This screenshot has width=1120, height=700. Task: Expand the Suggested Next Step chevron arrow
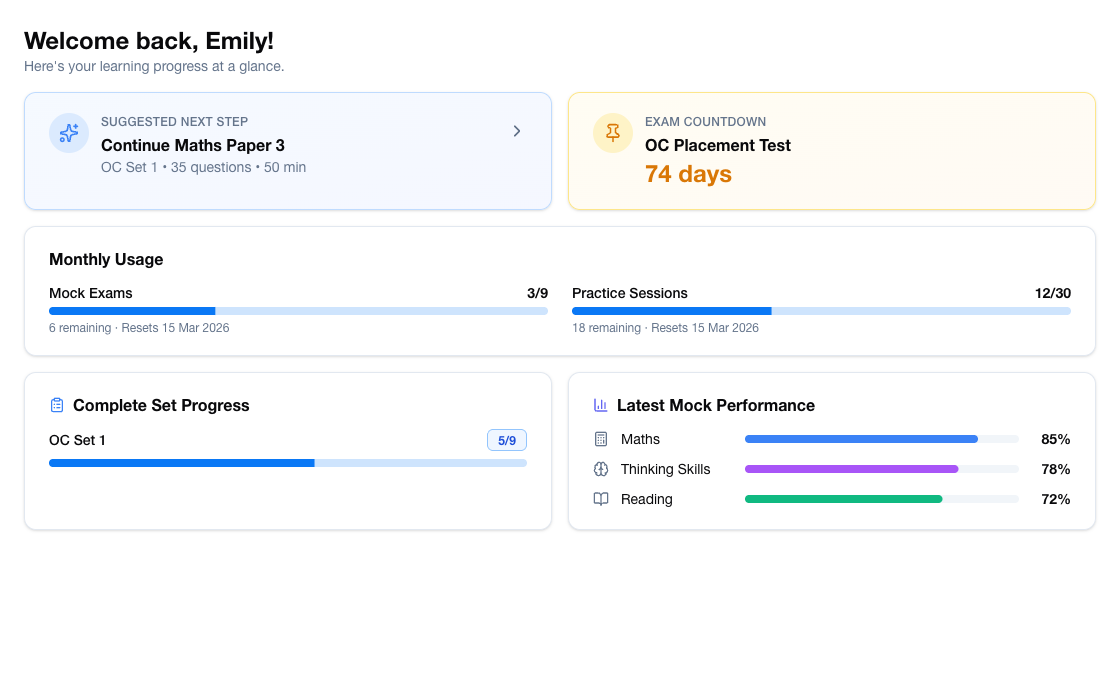coord(517,131)
